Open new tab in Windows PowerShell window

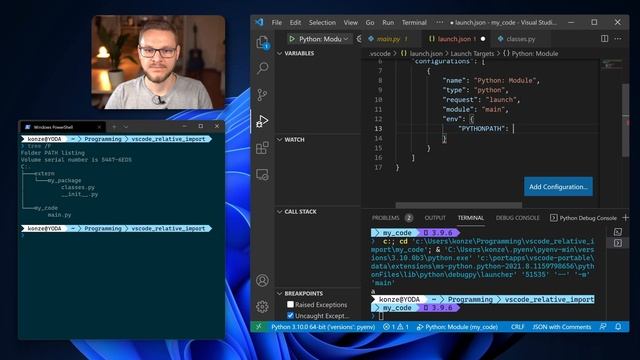click(x=114, y=127)
